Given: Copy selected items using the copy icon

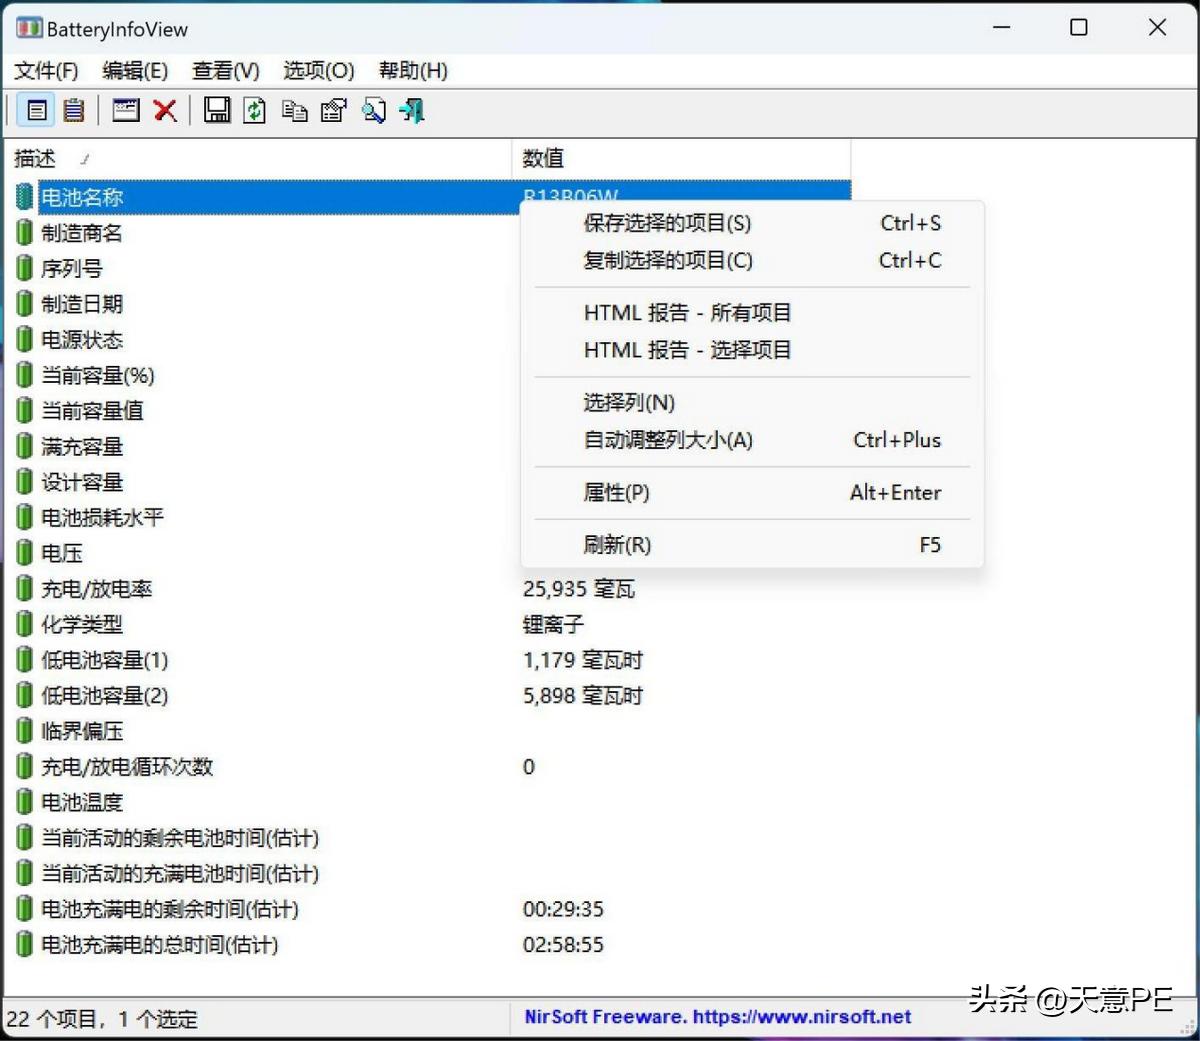Looking at the screenshot, I should pos(294,110).
